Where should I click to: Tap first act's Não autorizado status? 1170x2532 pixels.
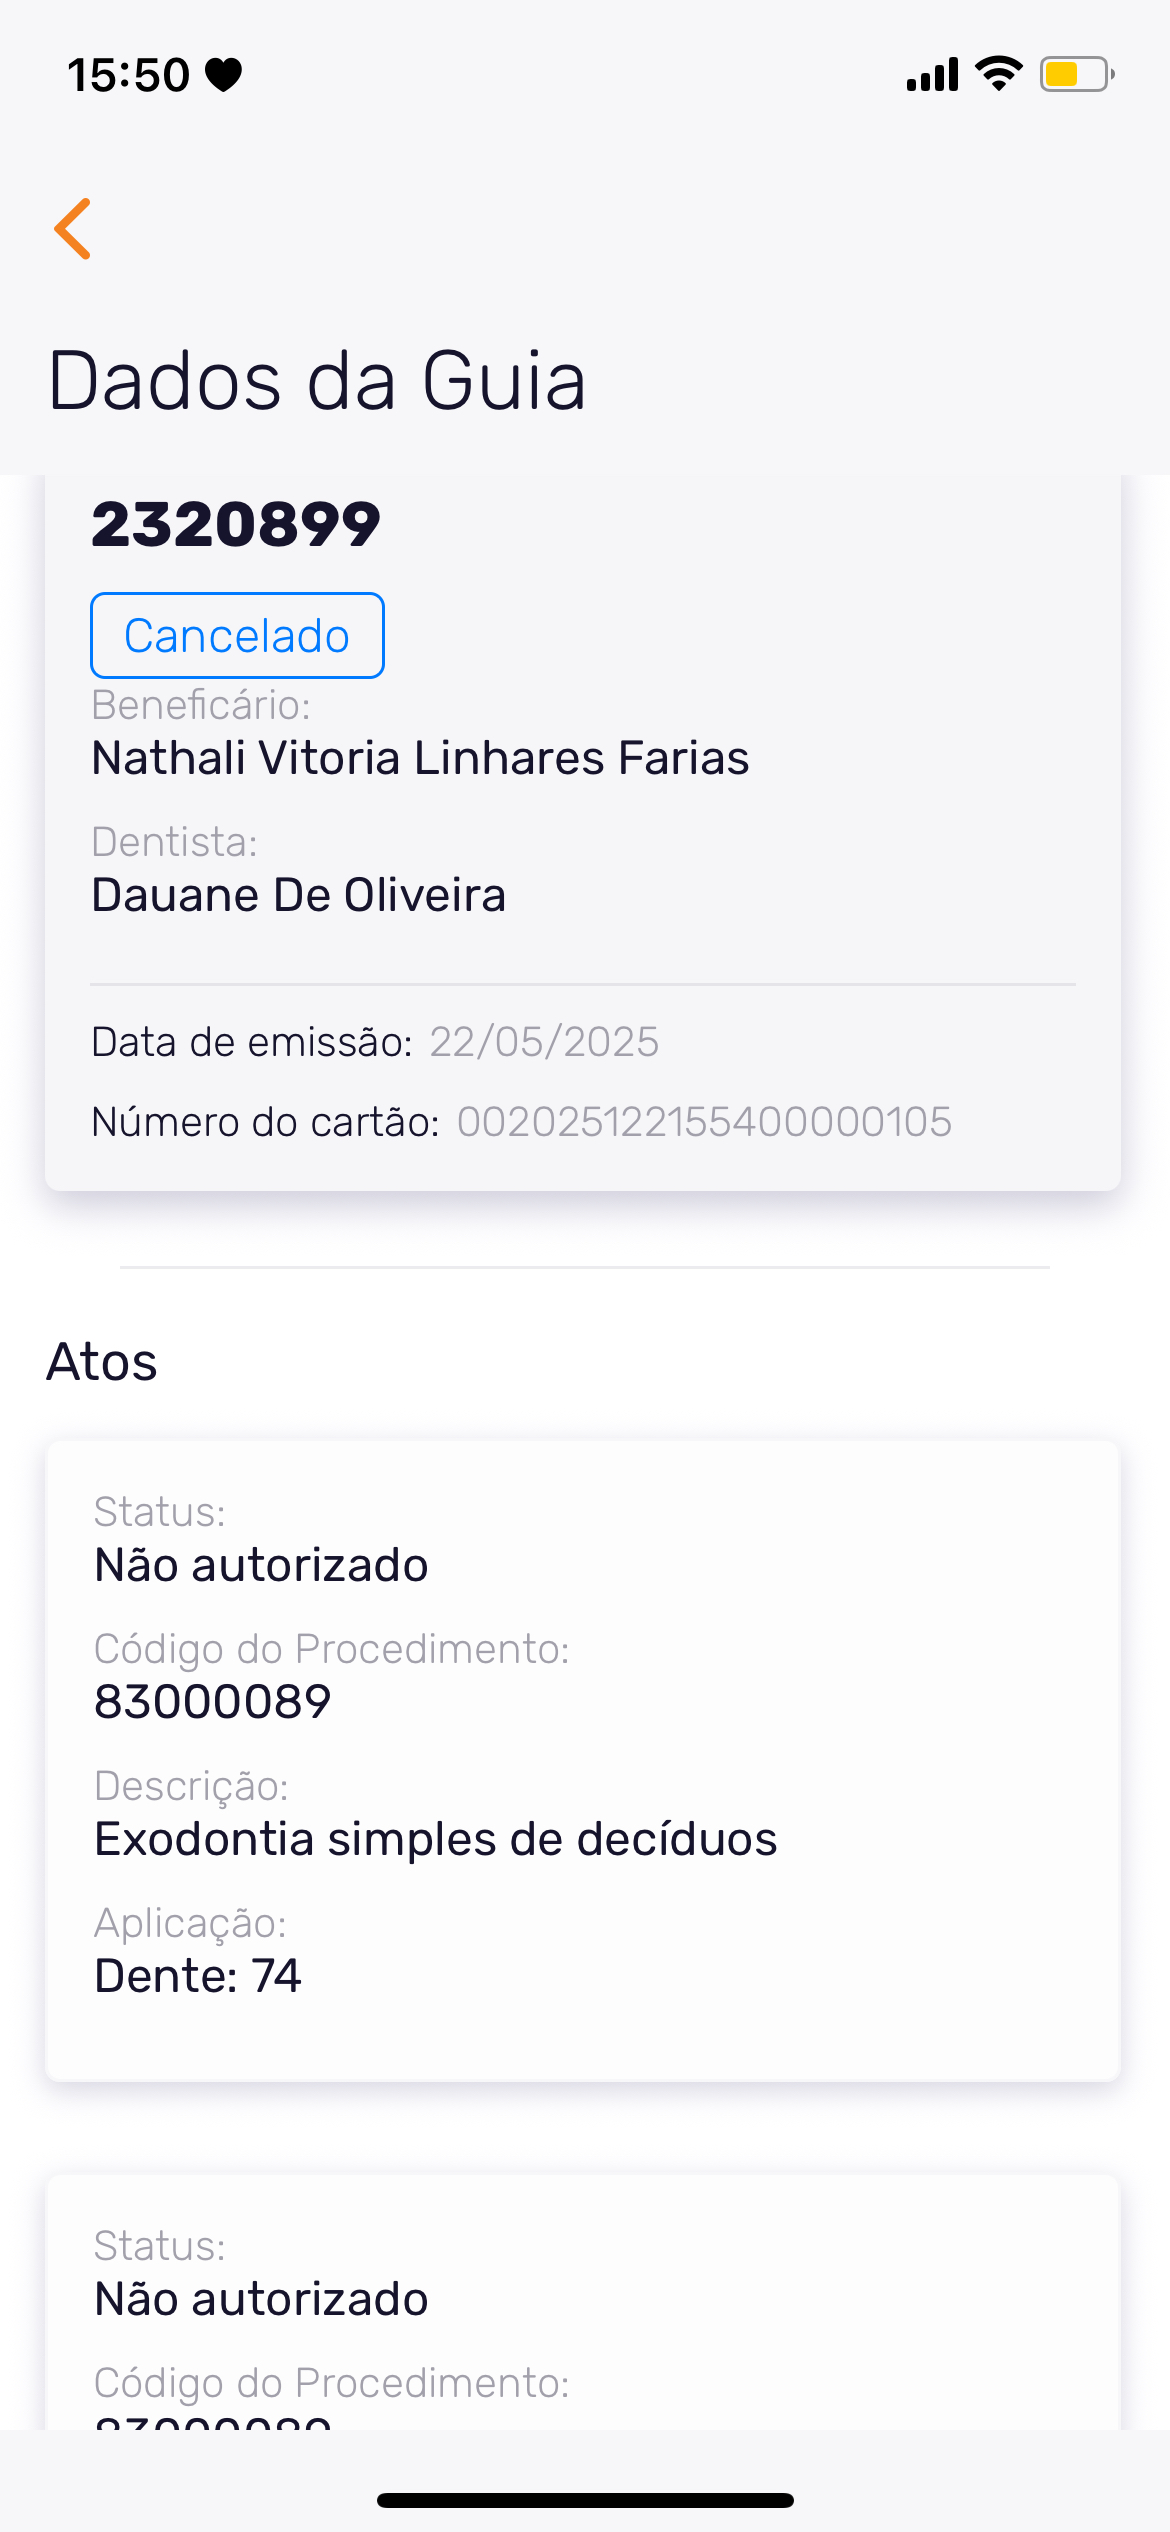coord(261,1565)
